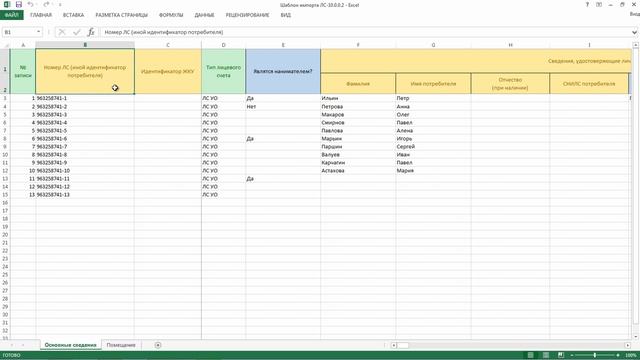
Task: Cancel formula bar entry
Action: point(62,32)
